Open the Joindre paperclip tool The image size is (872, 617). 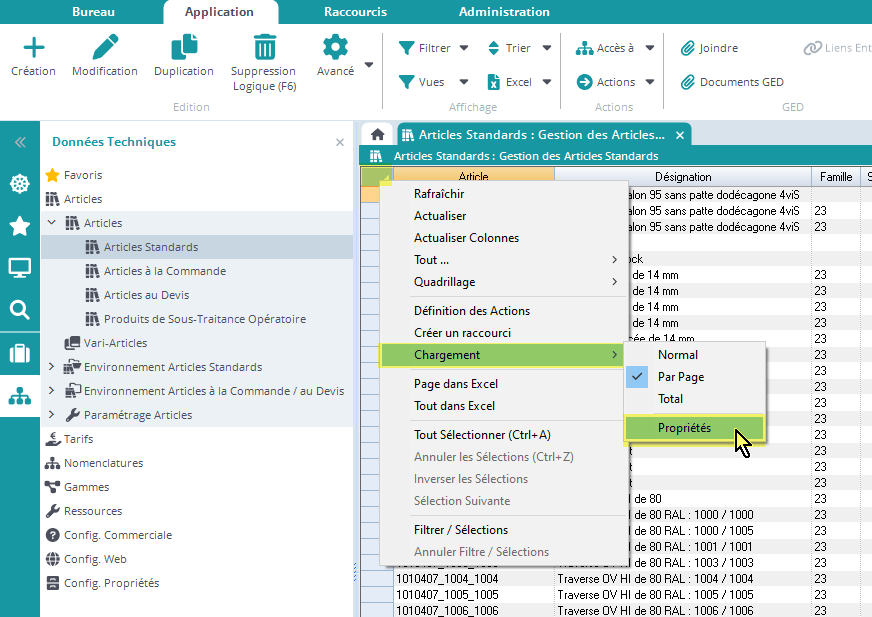[709, 48]
